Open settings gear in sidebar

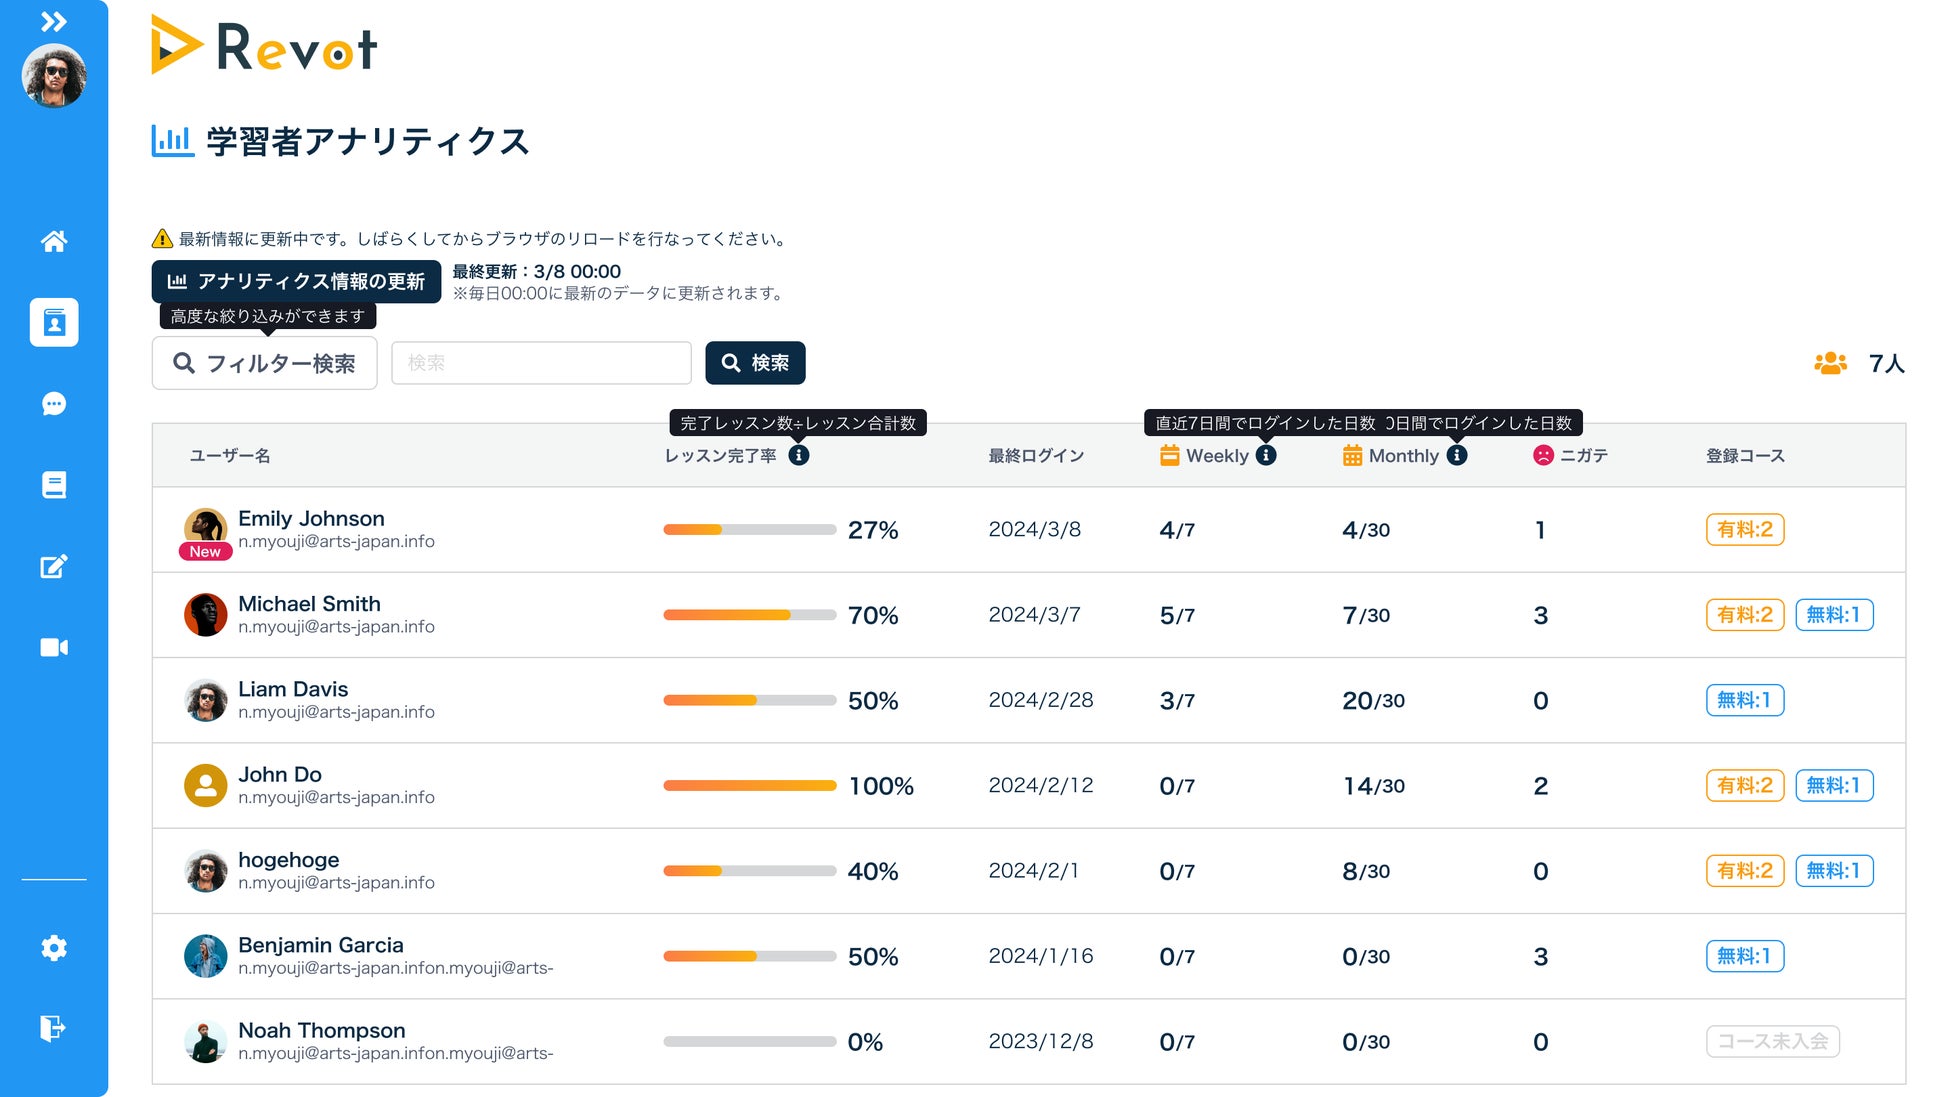tap(54, 948)
